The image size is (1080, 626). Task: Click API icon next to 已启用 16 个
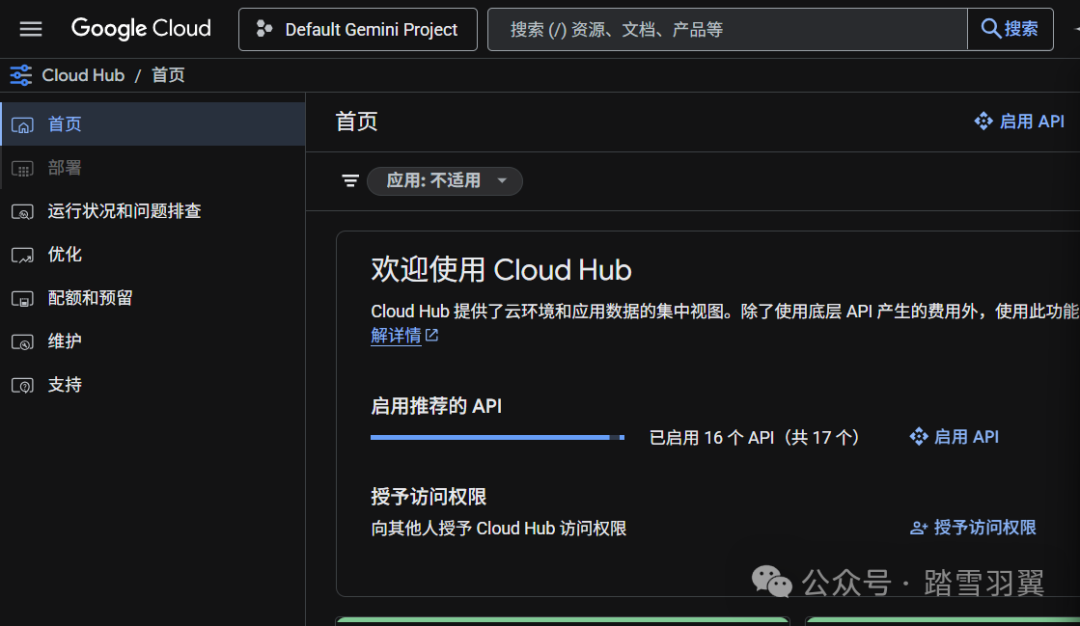tap(919, 437)
